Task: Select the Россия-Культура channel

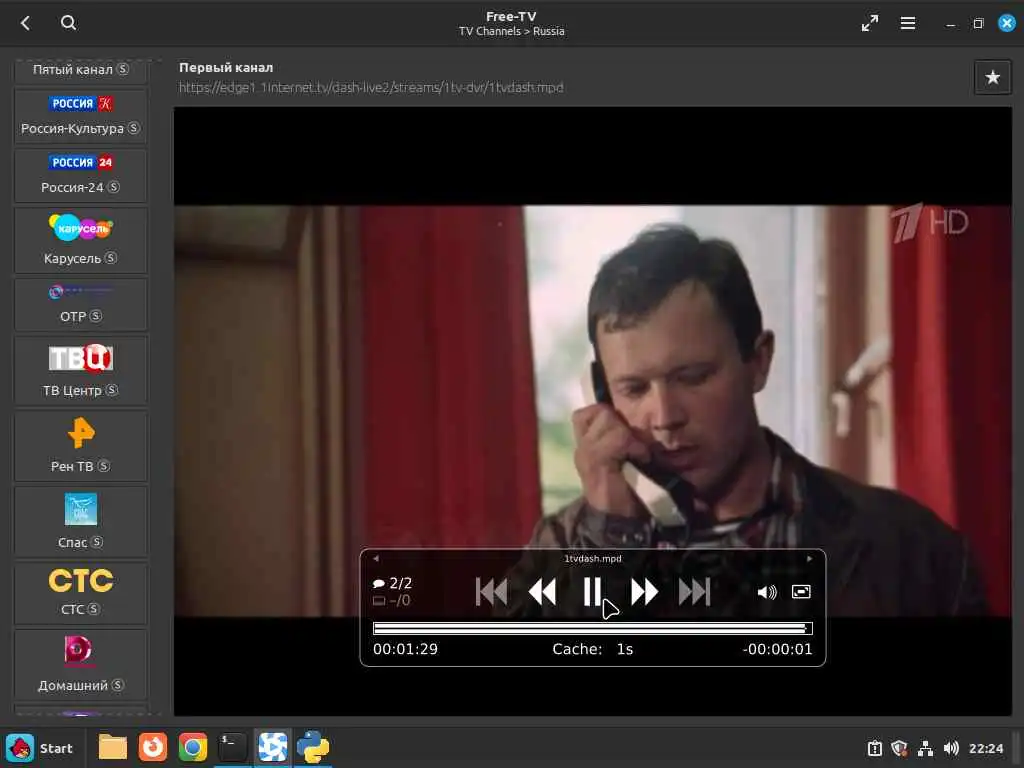Action: (81, 117)
